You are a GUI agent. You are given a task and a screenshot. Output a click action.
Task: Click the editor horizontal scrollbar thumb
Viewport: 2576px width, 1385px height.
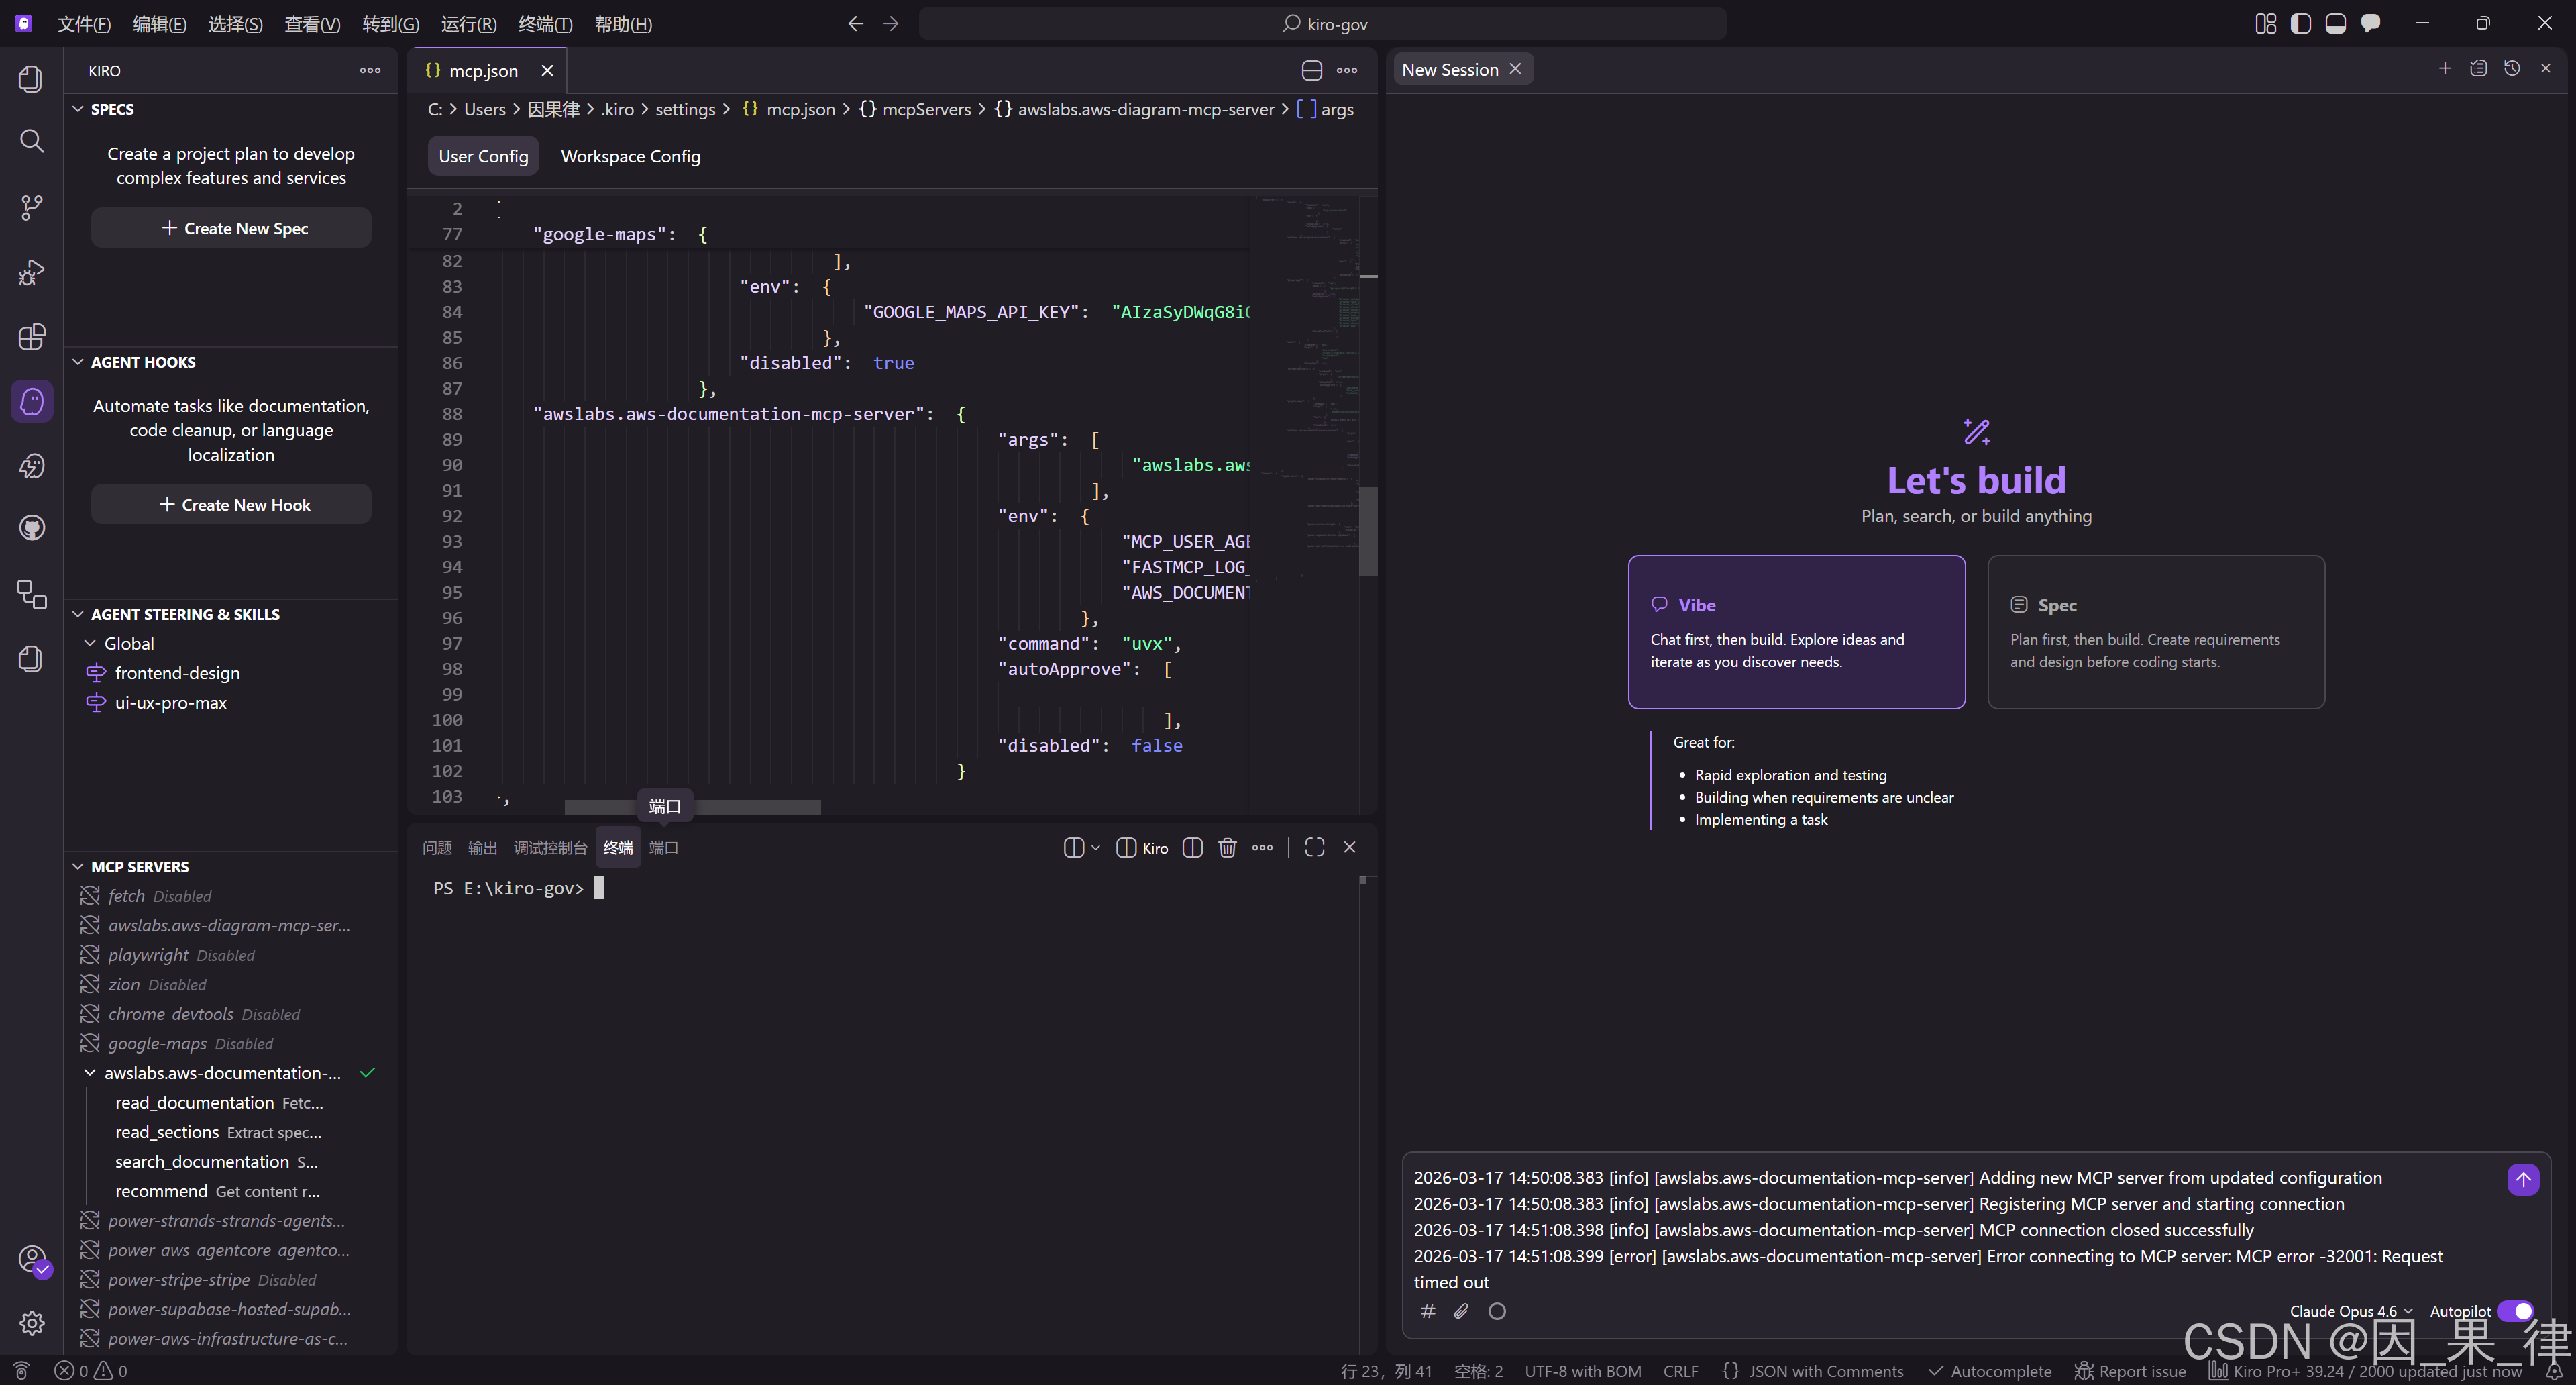coord(692,807)
